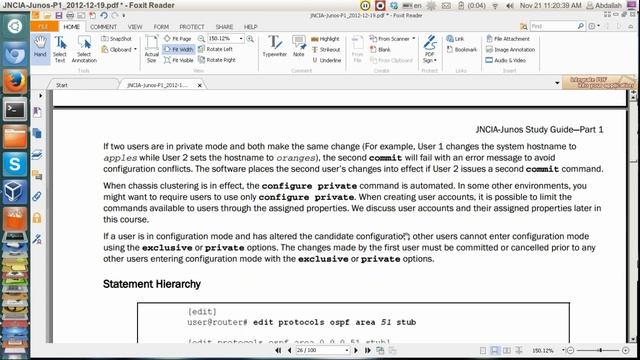This screenshot has width=640, height=360.
Task: Go to previous page
Action: click(x=289, y=350)
